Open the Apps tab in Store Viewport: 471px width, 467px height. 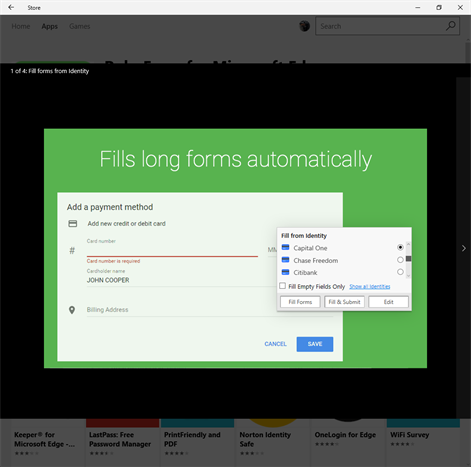pos(50,26)
